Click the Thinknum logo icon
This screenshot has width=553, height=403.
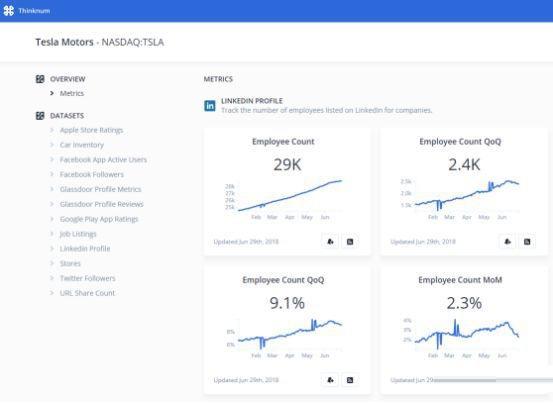tap(8, 11)
